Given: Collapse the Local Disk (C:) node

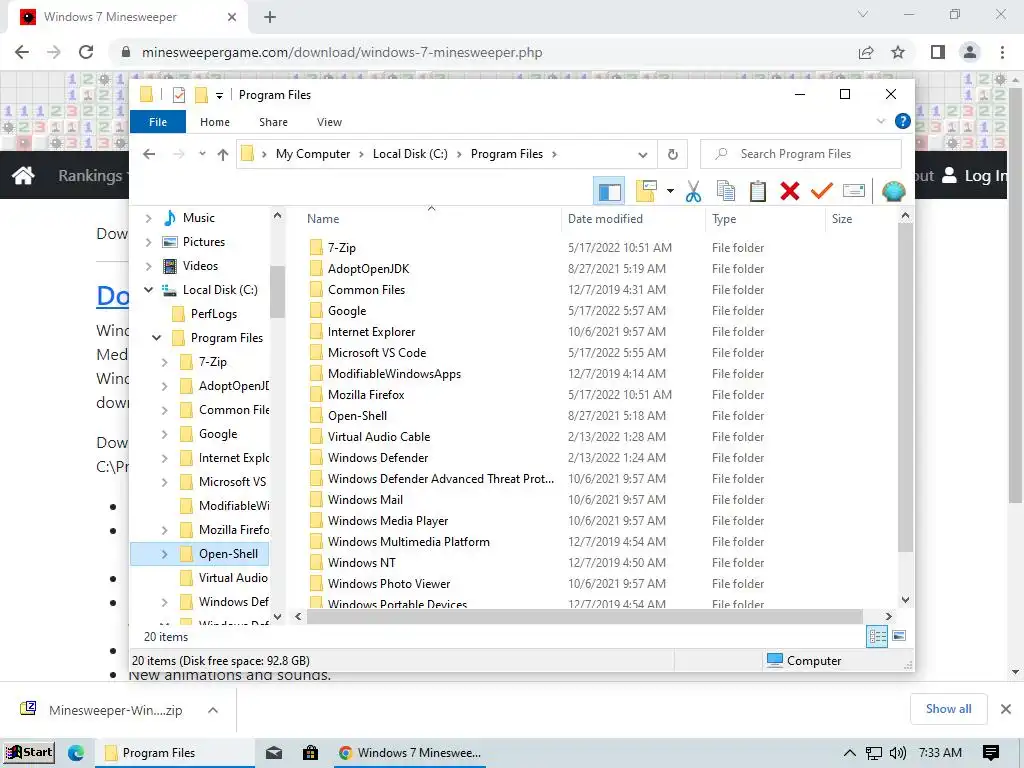Looking at the screenshot, I should click(x=148, y=290).
